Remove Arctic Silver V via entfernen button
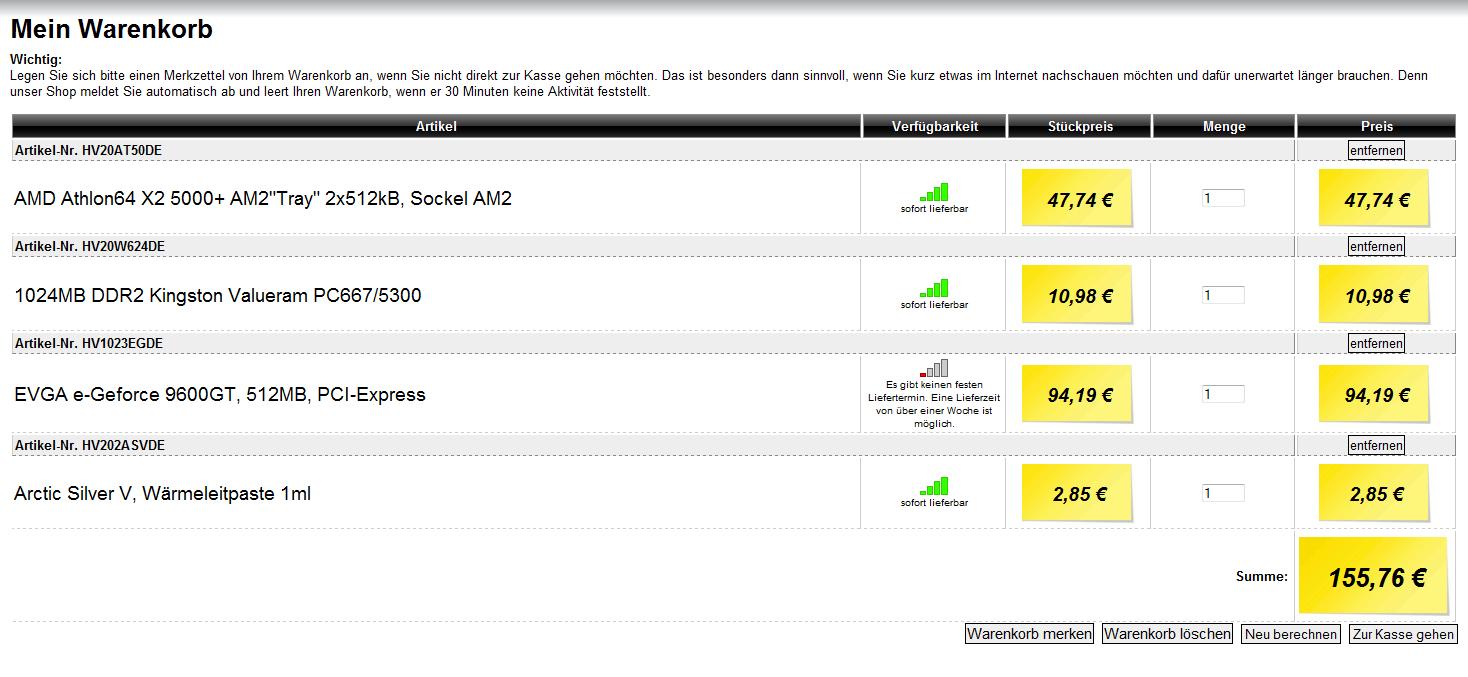Screen dimensions: 1468x677 [1376, 445]
